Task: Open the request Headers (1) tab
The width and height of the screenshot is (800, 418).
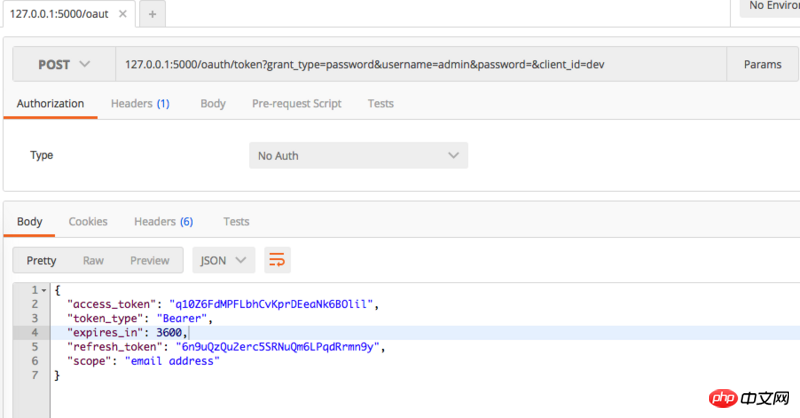Action: (x=140, y=103)
